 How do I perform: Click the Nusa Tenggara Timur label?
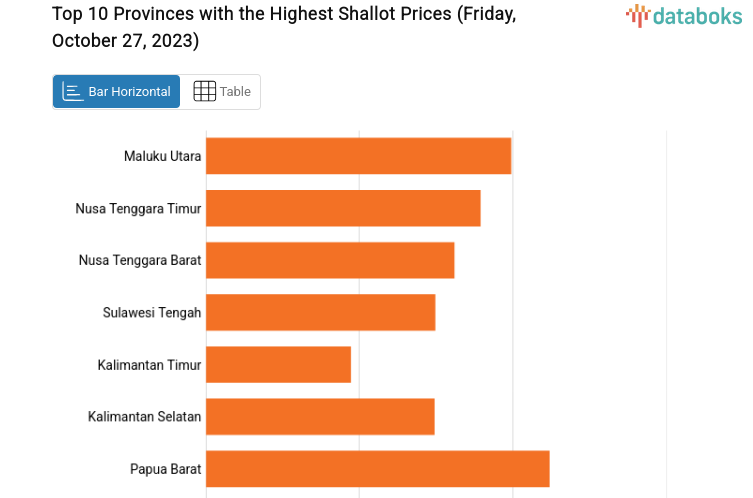pyautogui.click(x=138, y=208)
